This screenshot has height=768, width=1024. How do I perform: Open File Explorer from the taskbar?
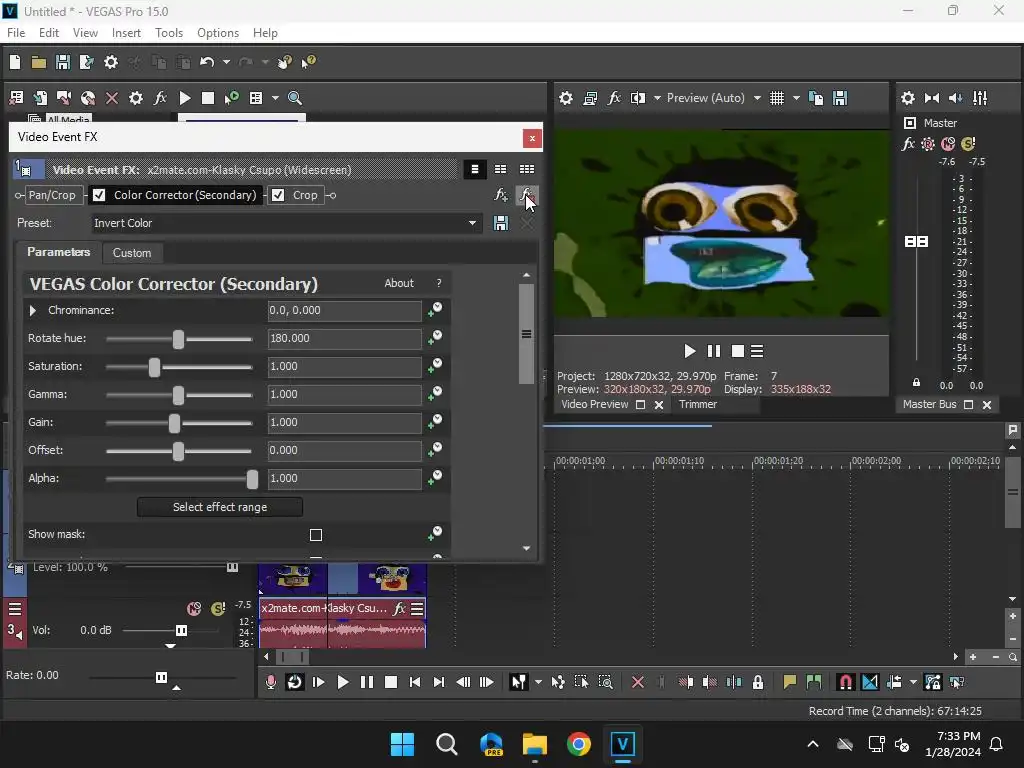point(534,744)
